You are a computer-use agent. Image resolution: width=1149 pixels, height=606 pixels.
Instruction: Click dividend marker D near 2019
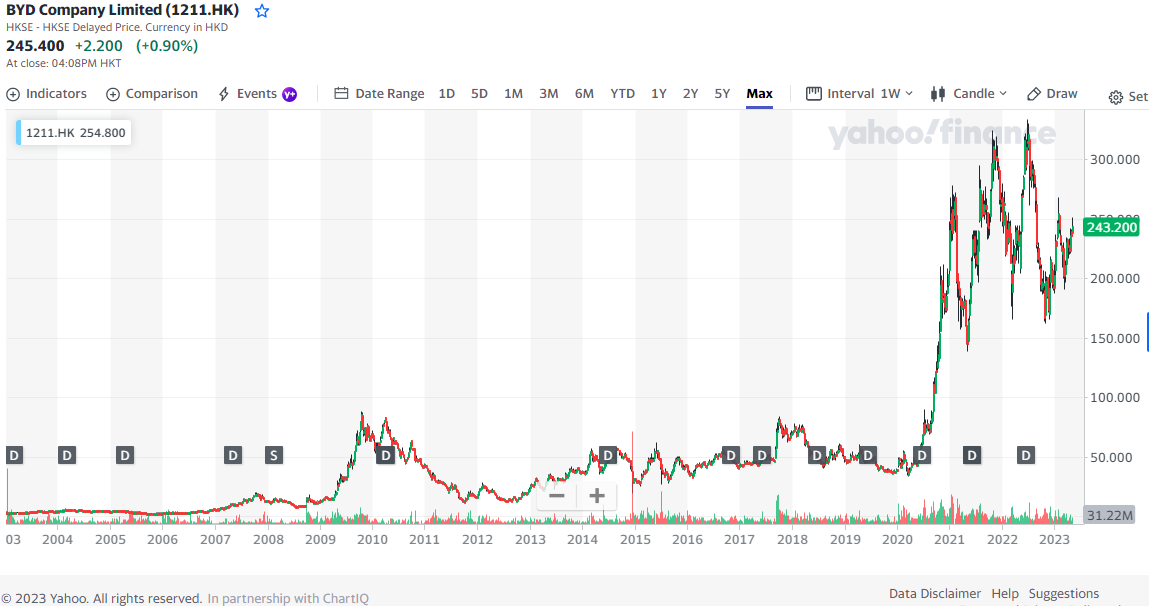(868, 455)
